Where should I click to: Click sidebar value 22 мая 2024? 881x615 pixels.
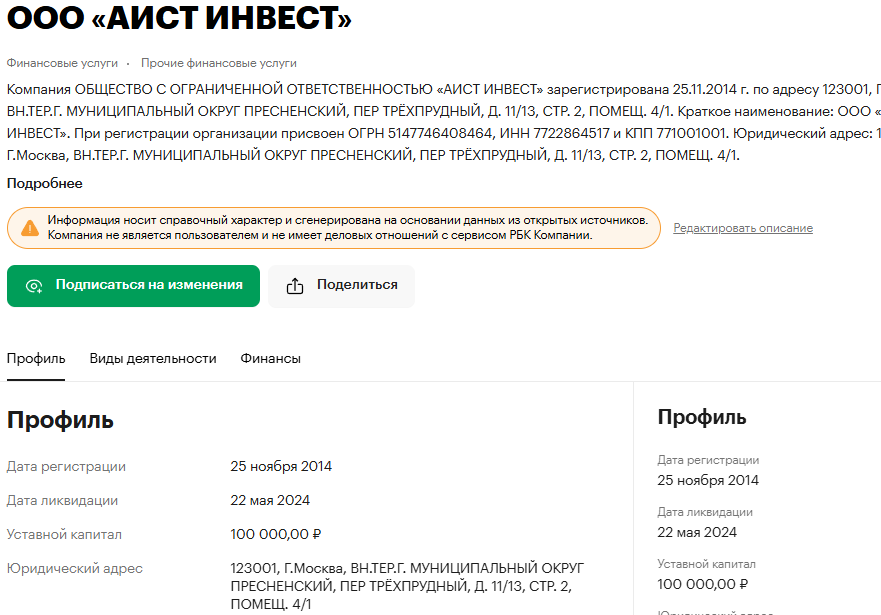tap(697, 532)
